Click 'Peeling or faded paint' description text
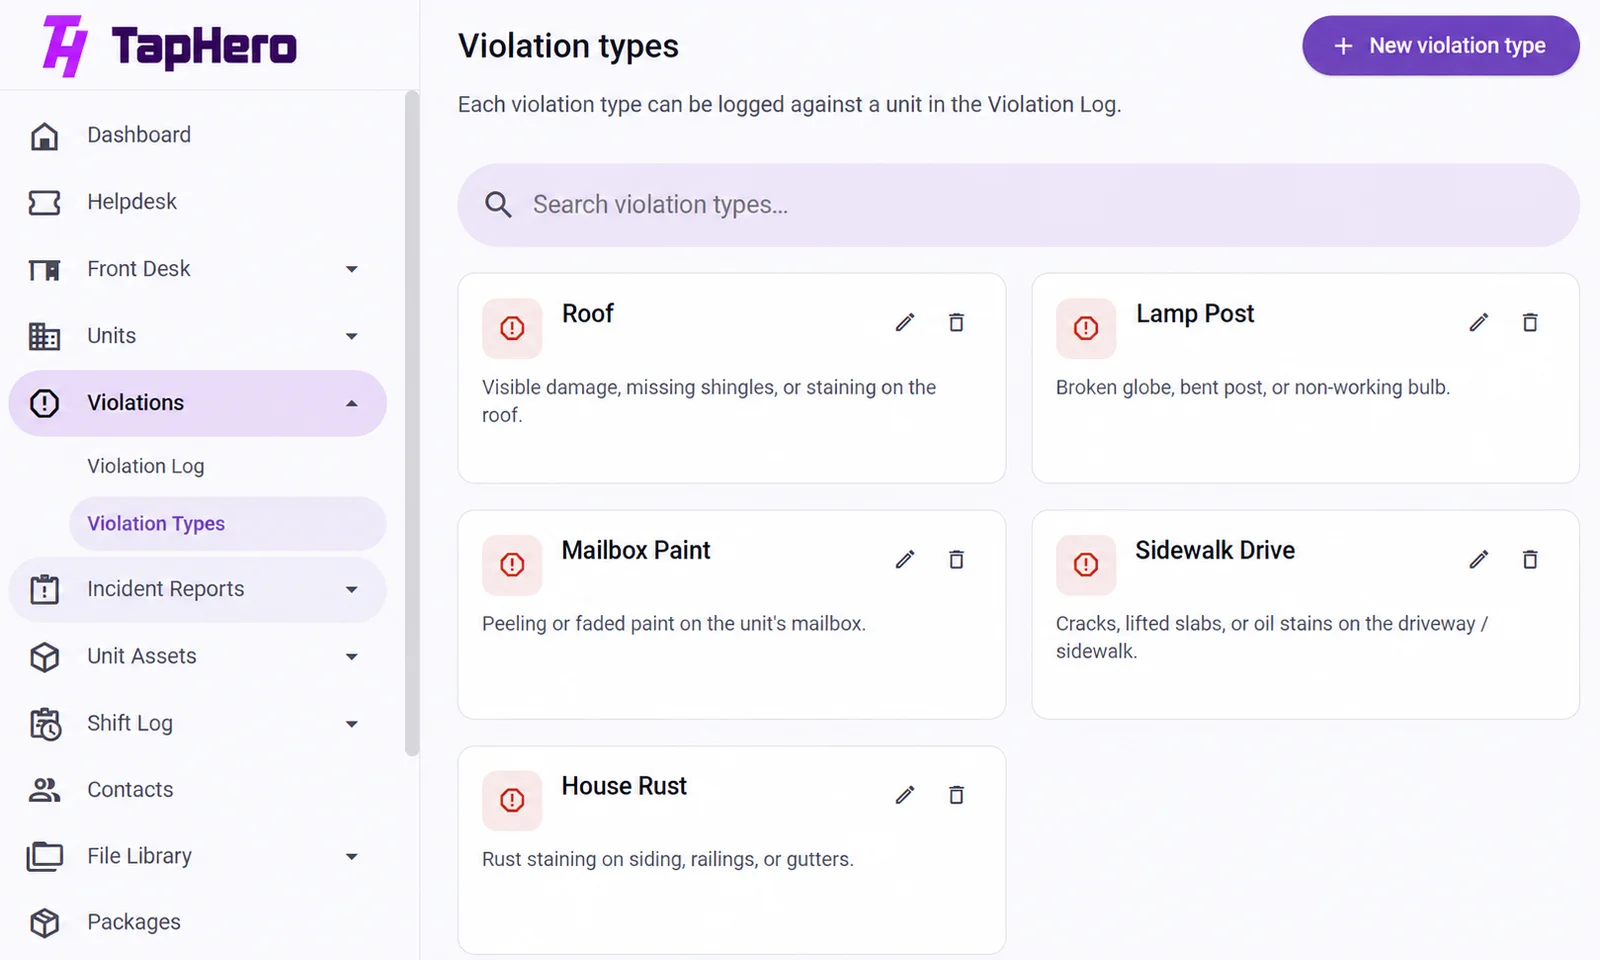 (674, 624)
